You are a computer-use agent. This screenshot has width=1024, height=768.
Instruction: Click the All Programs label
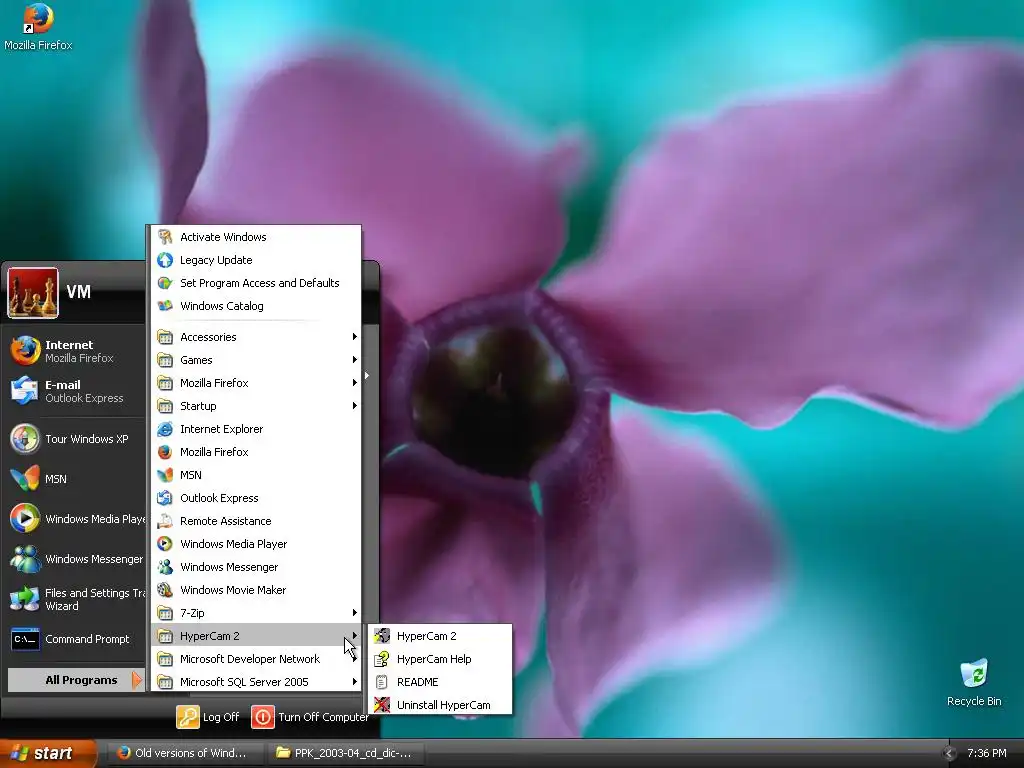point(81,680)
